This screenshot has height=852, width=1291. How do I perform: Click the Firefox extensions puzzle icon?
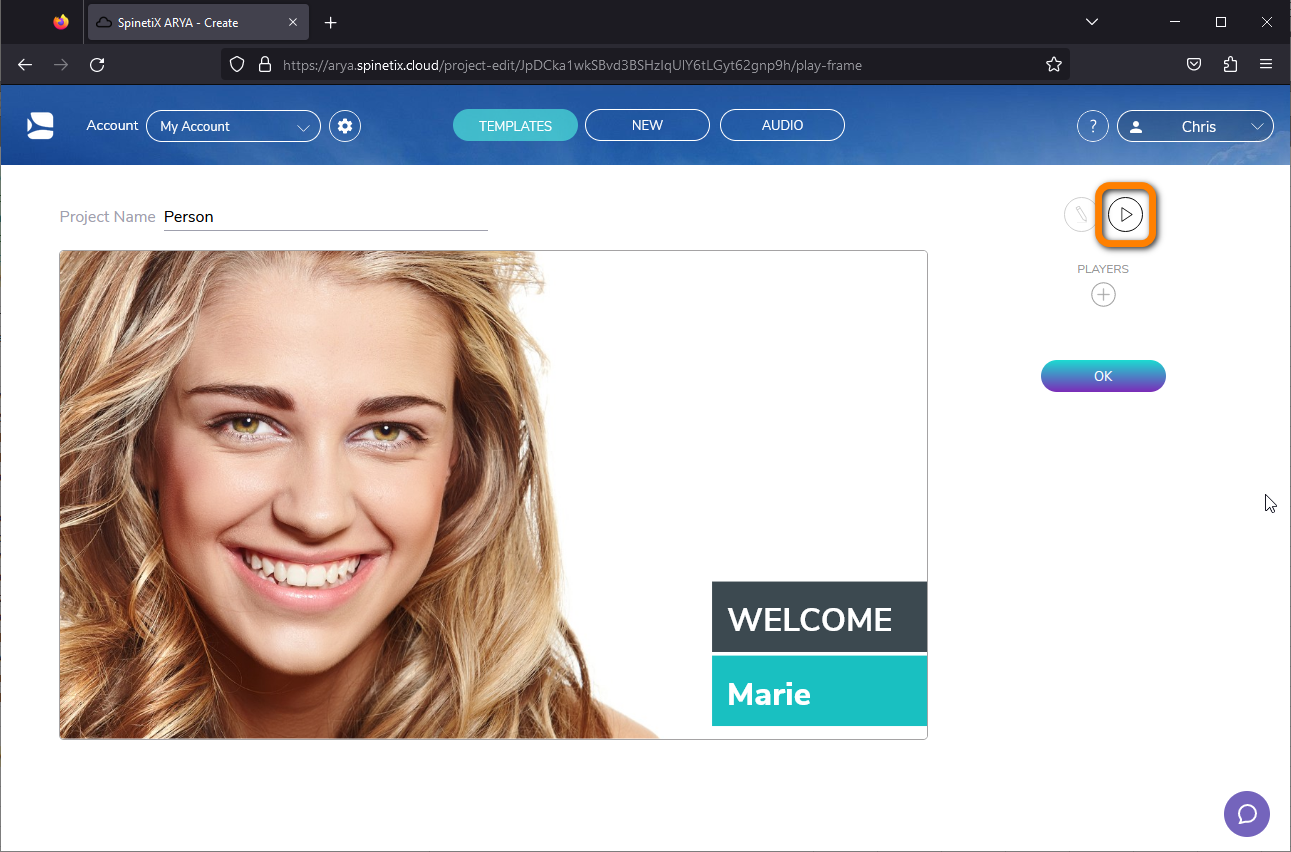[x=1230, y=64]
